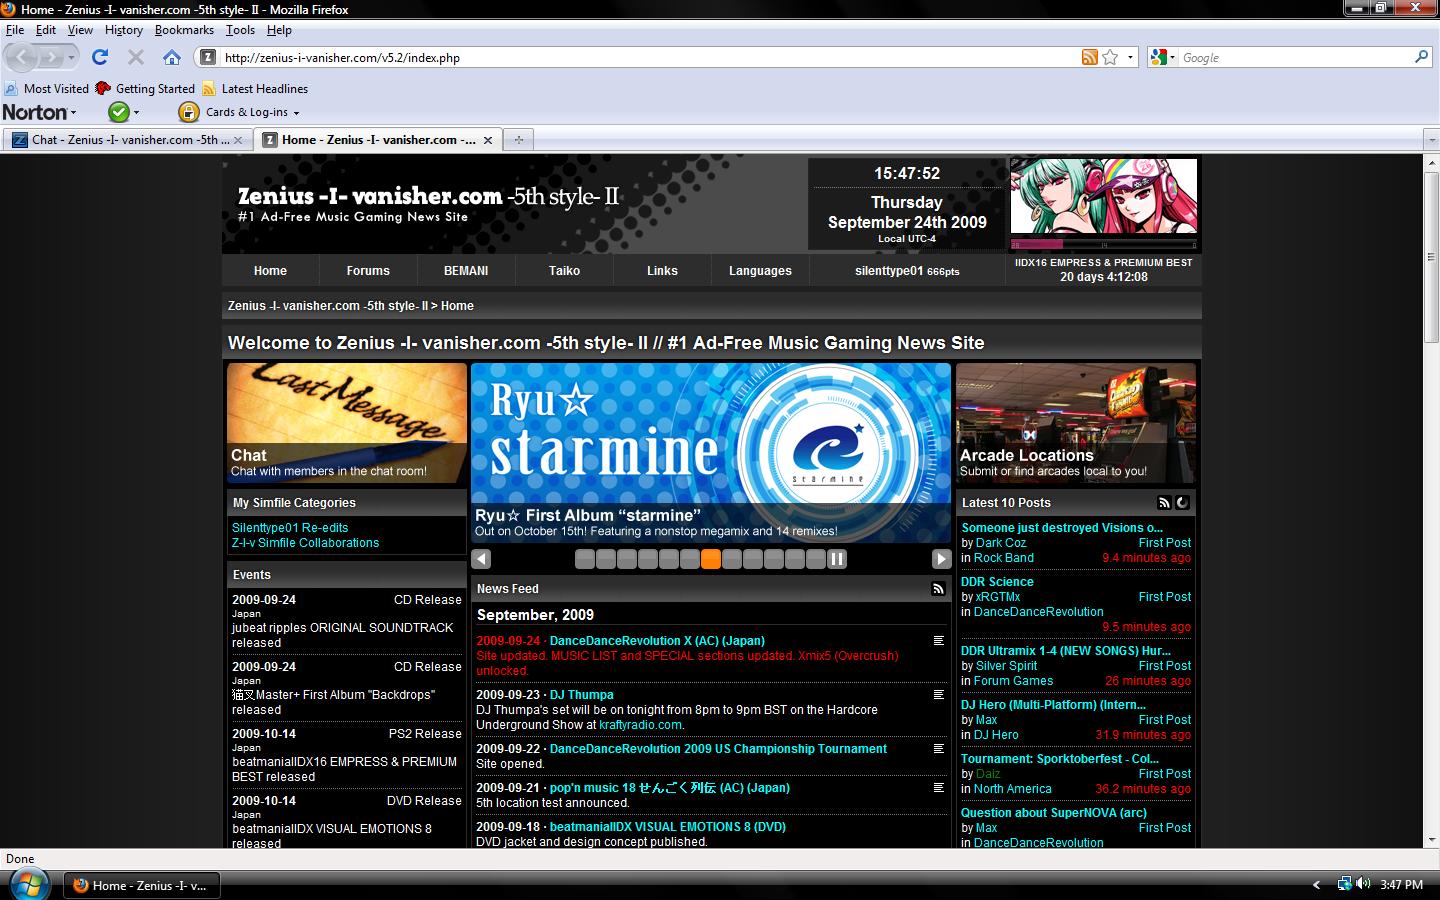The width and height of the screenshot is (1440, 900).
Task: Show hidden tray icons with the arrow
Action: (1317, 885)
